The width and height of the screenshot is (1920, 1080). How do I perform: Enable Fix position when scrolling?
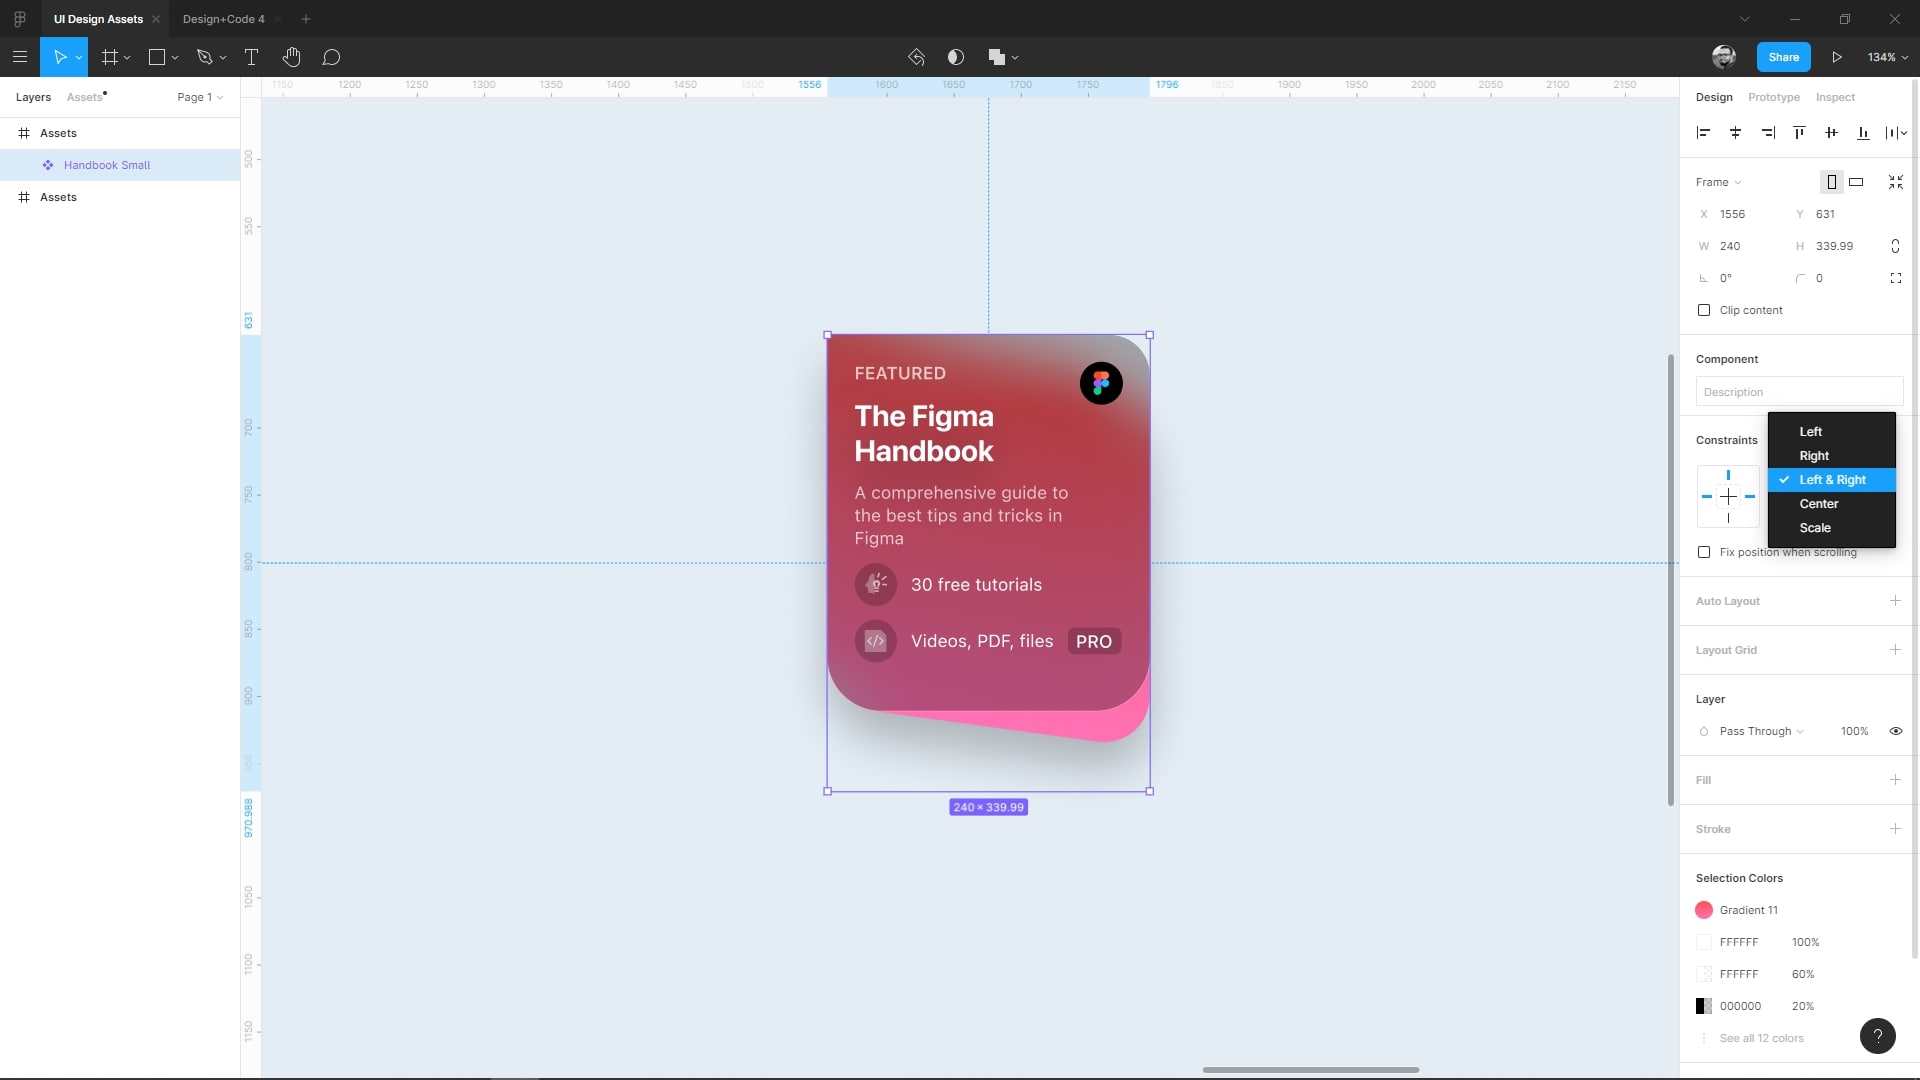(x=1704, y=552)
